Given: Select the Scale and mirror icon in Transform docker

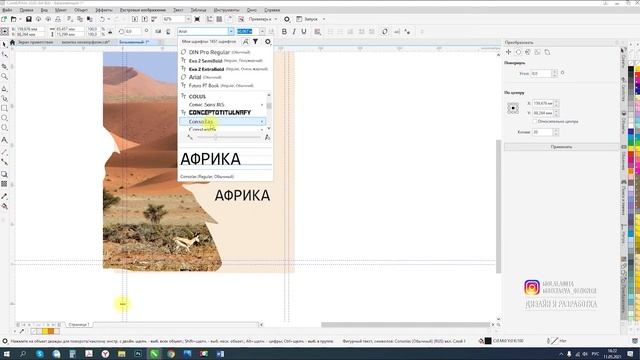Looking at the screenshot, I should point(528,52).
